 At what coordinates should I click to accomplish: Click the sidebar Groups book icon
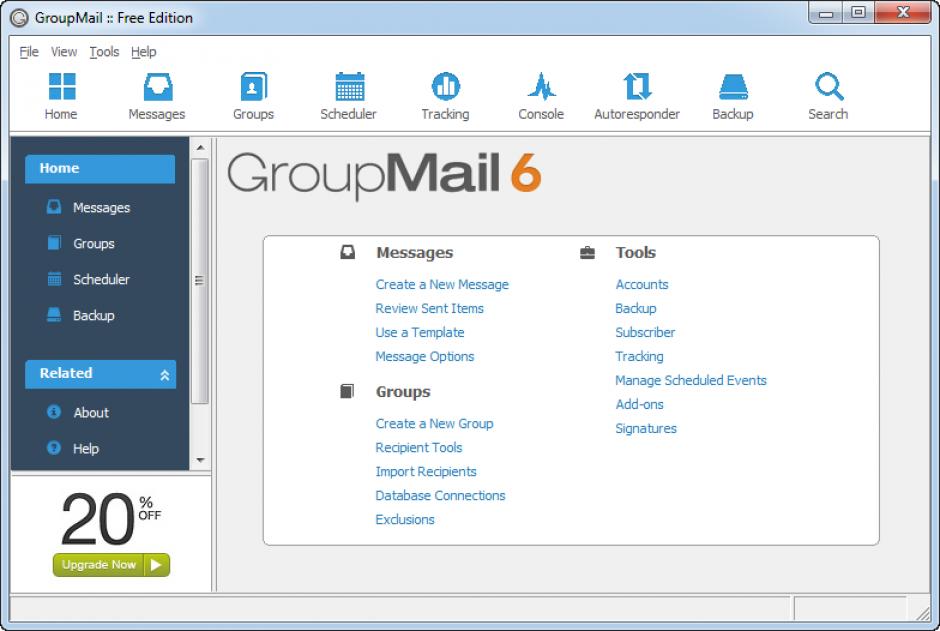pyautogui.click(x=54, y=243)
